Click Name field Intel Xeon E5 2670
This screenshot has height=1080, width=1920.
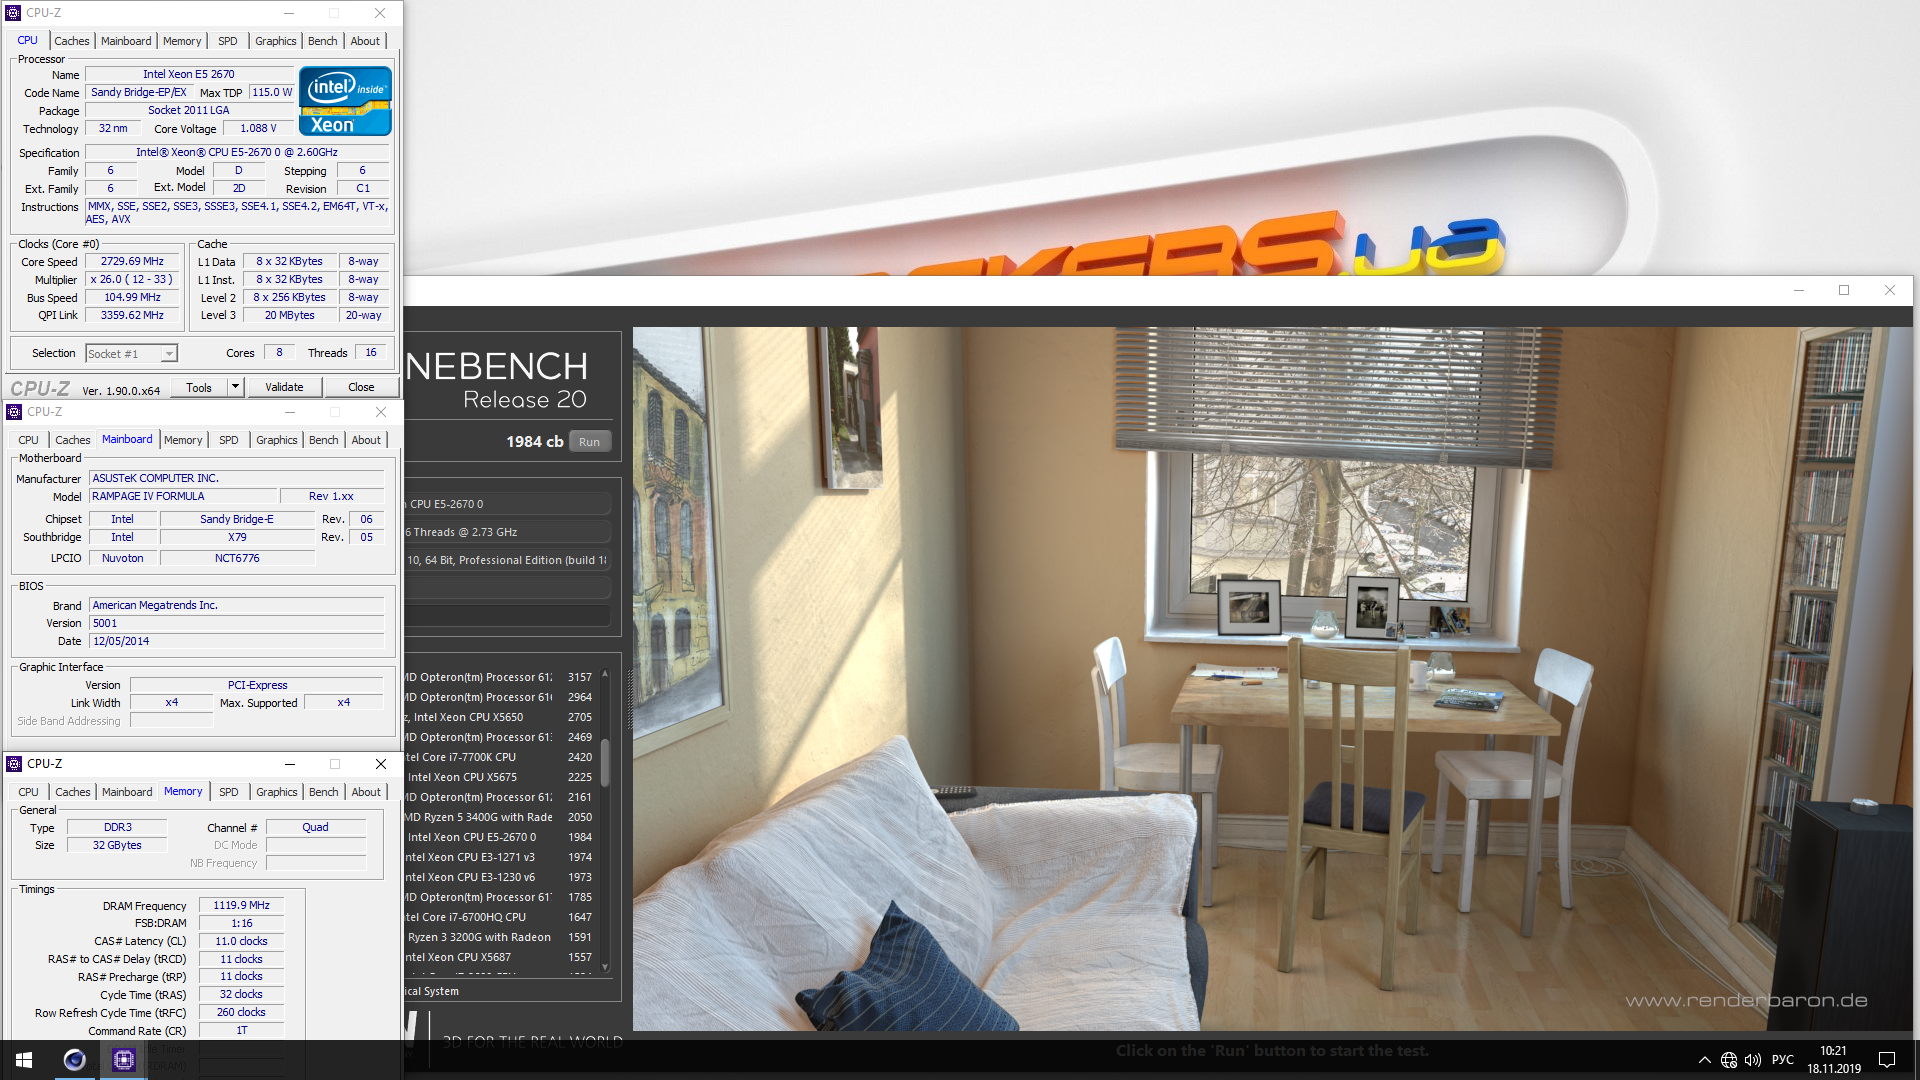point(189,74)
